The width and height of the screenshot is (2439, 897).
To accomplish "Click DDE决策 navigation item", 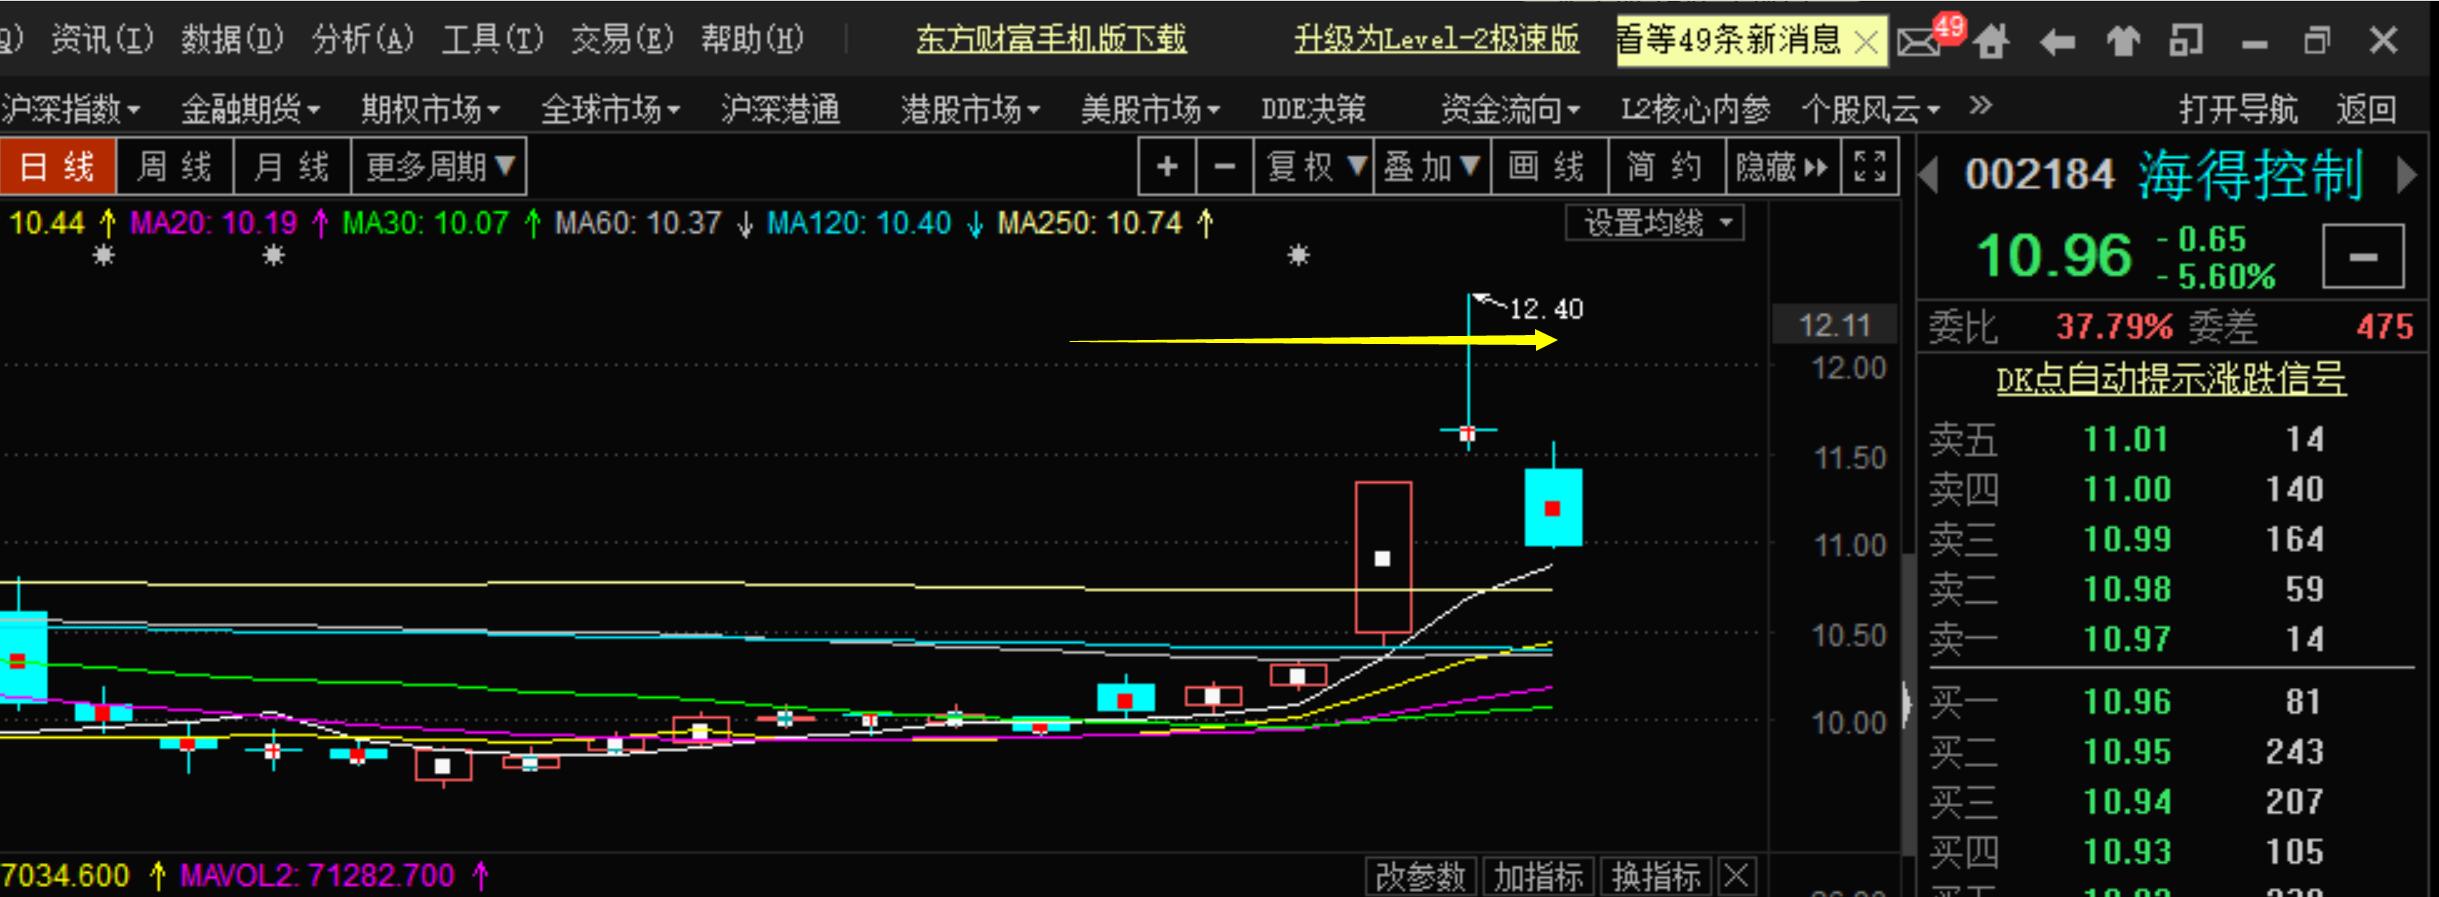I will [x=1313, y=108].
